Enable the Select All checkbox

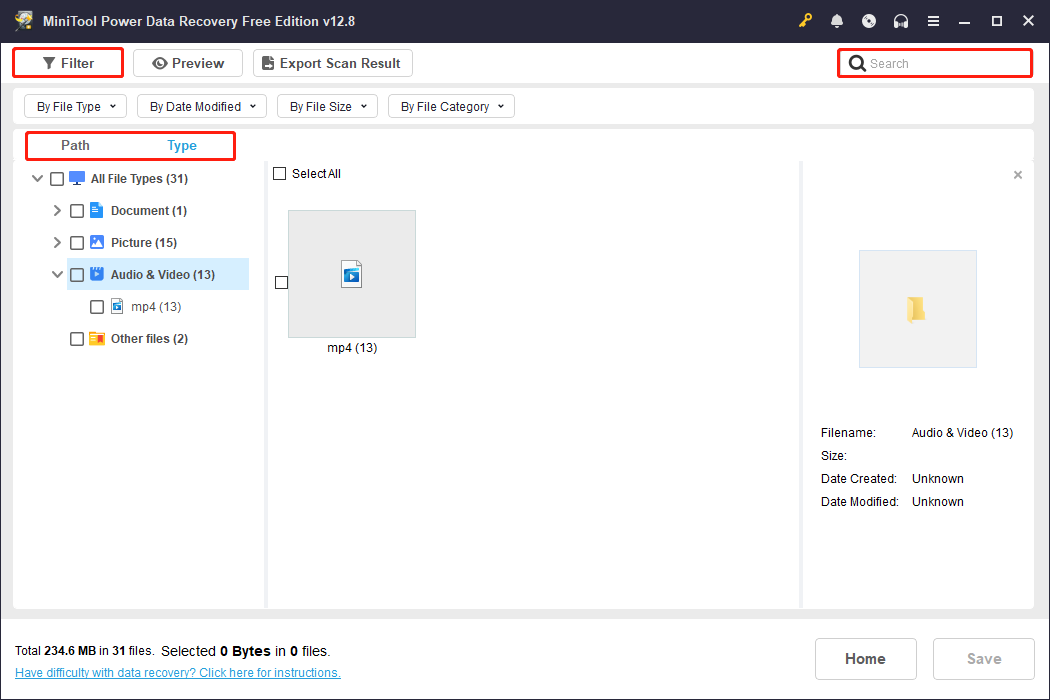(x=280, y=173)
